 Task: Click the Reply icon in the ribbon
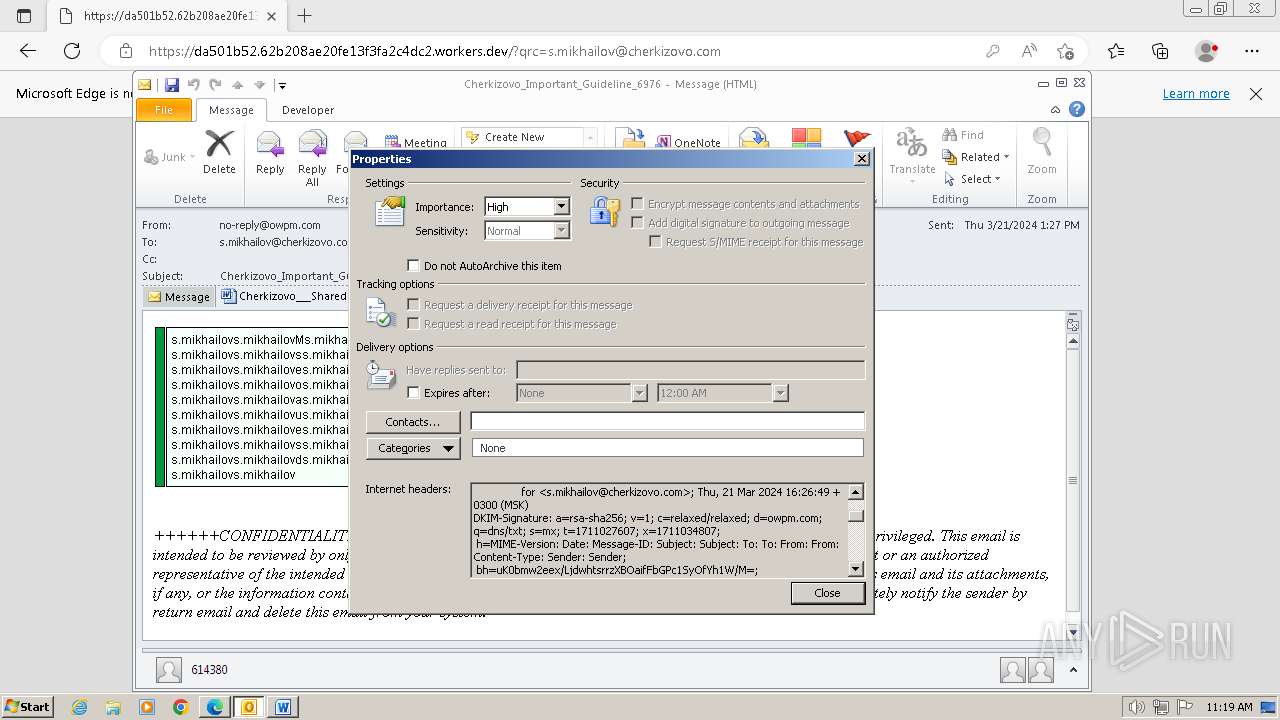270,152
